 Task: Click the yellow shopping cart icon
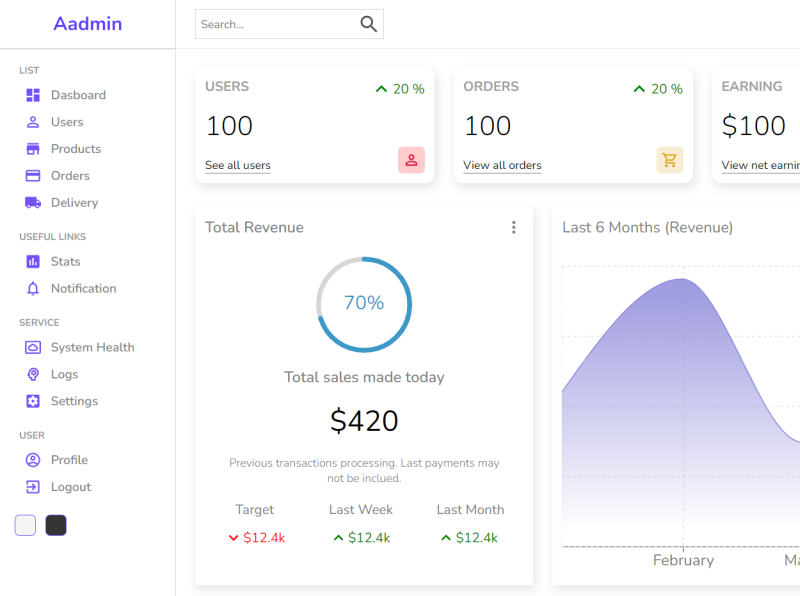669,160
